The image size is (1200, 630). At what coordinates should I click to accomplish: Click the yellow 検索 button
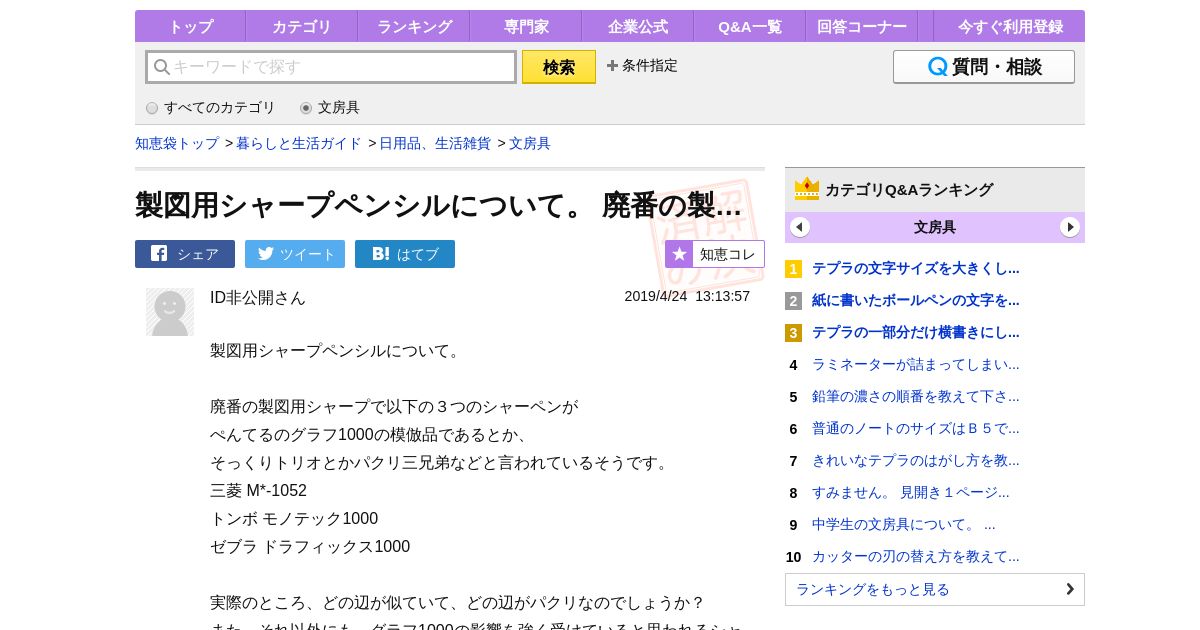(x=559, y=67)
